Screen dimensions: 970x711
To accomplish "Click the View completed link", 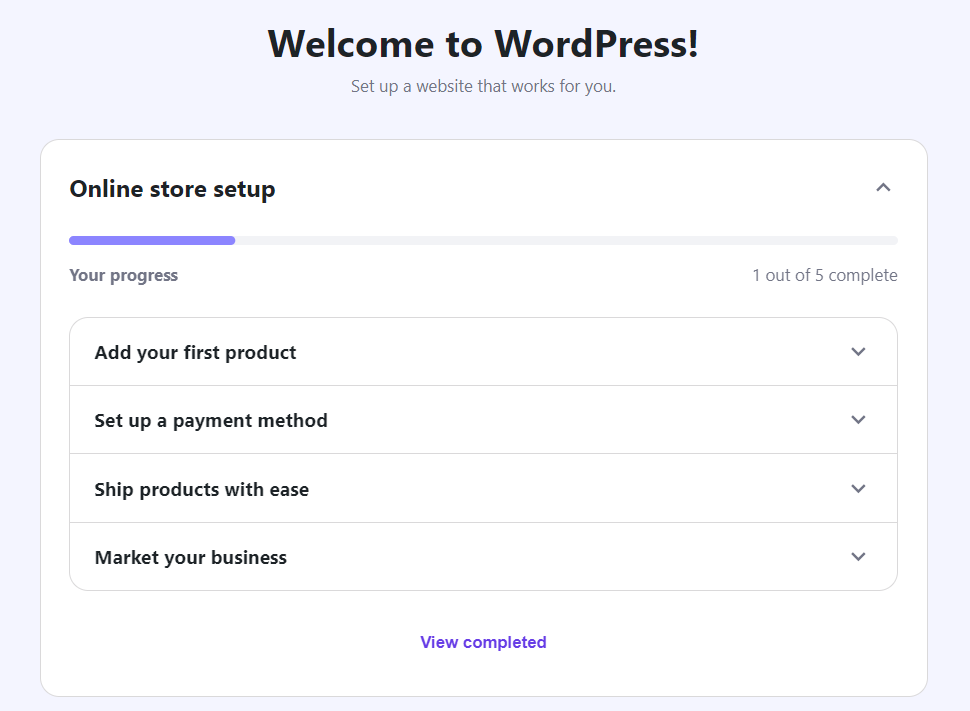I will (483, 641).
